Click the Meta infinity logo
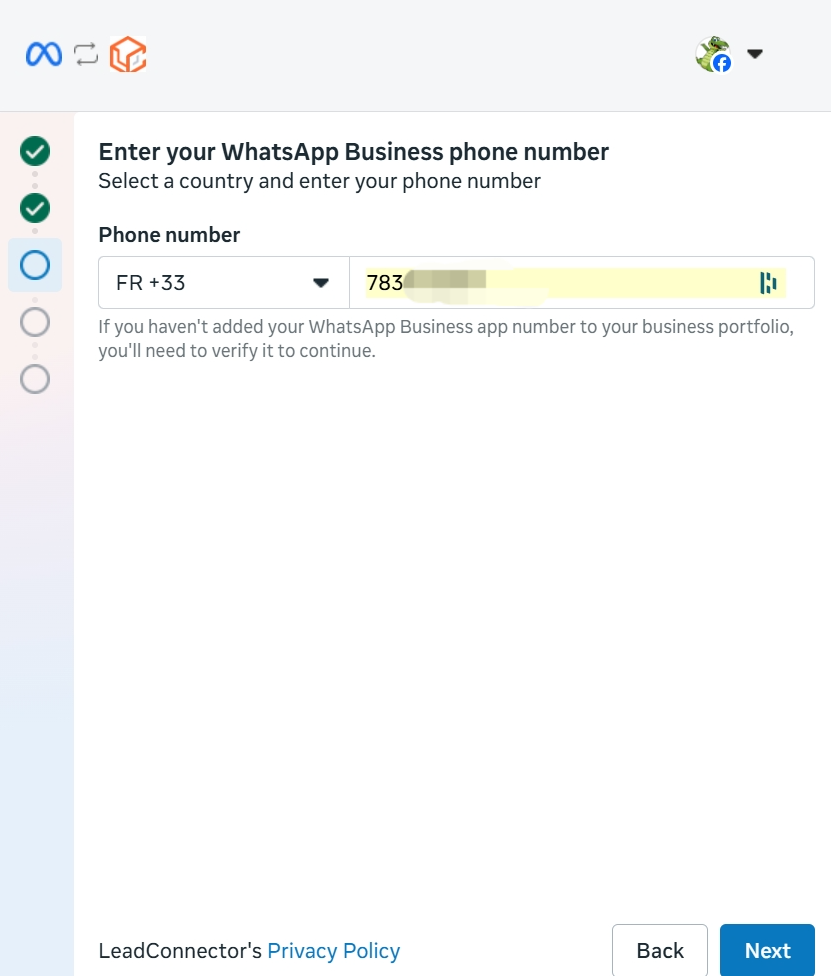831x976 pixels. pyautogui.click(x=44, y=54)
